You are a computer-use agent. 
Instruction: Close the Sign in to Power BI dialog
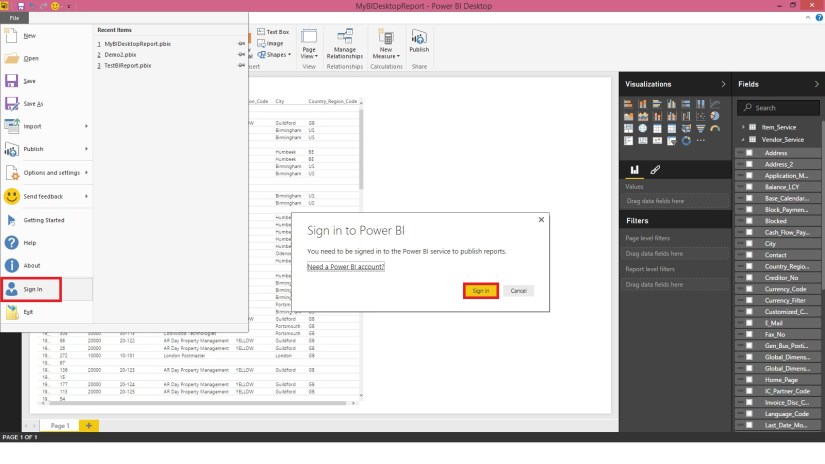[x=541, y=219]
